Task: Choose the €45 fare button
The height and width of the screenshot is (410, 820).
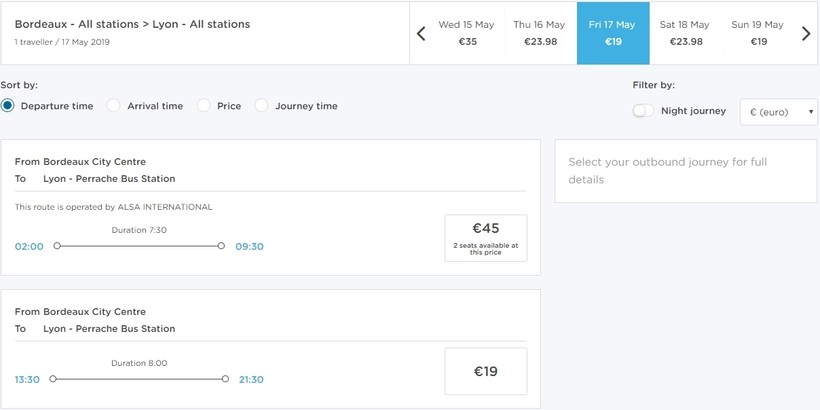Action: click(485, 238)
